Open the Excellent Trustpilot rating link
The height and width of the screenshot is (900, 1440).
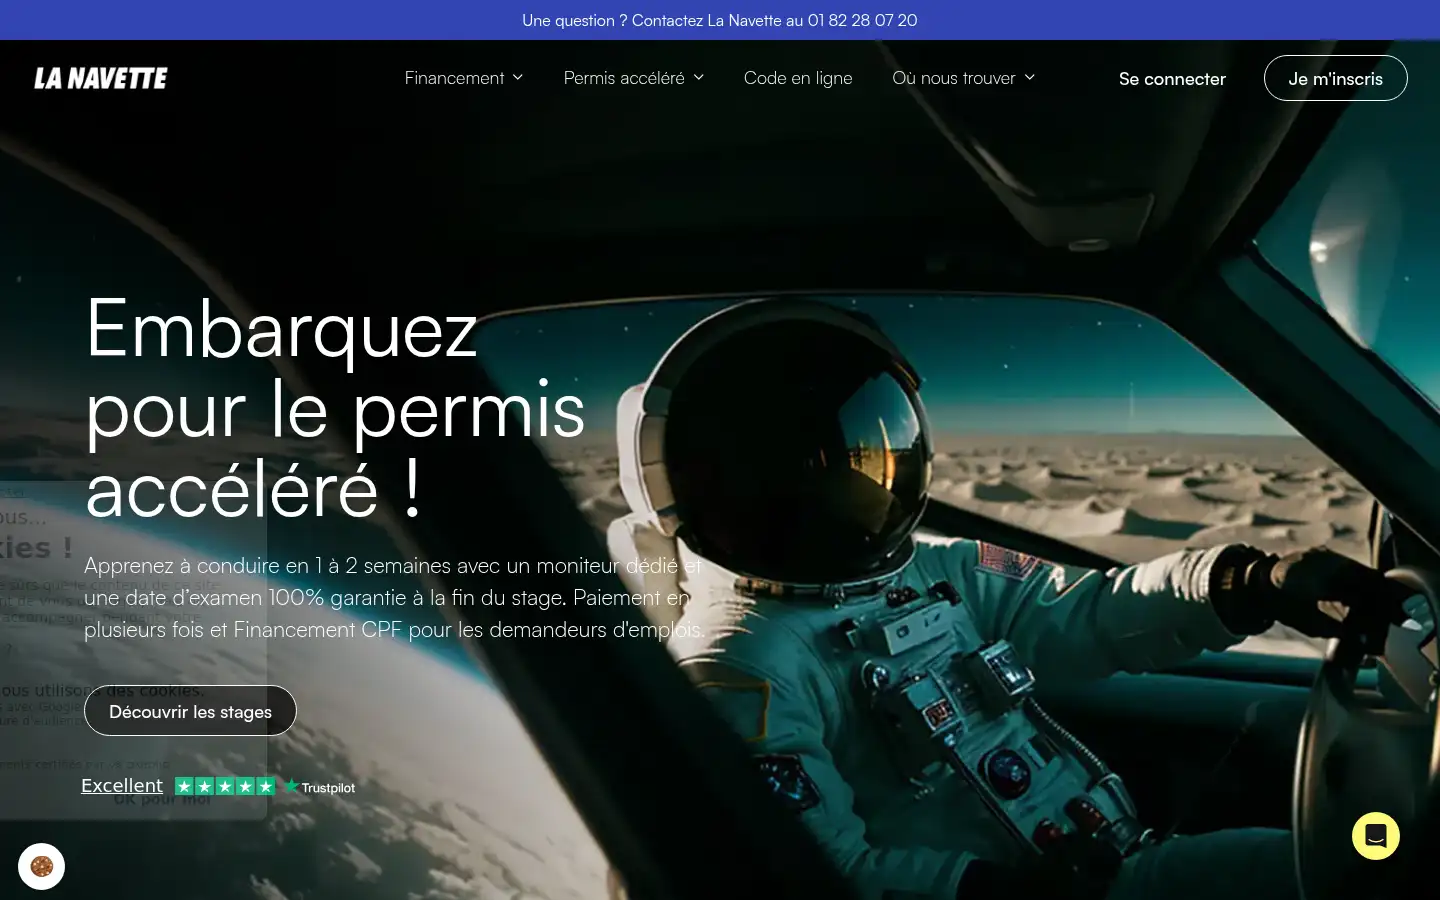tap(122, 786)
